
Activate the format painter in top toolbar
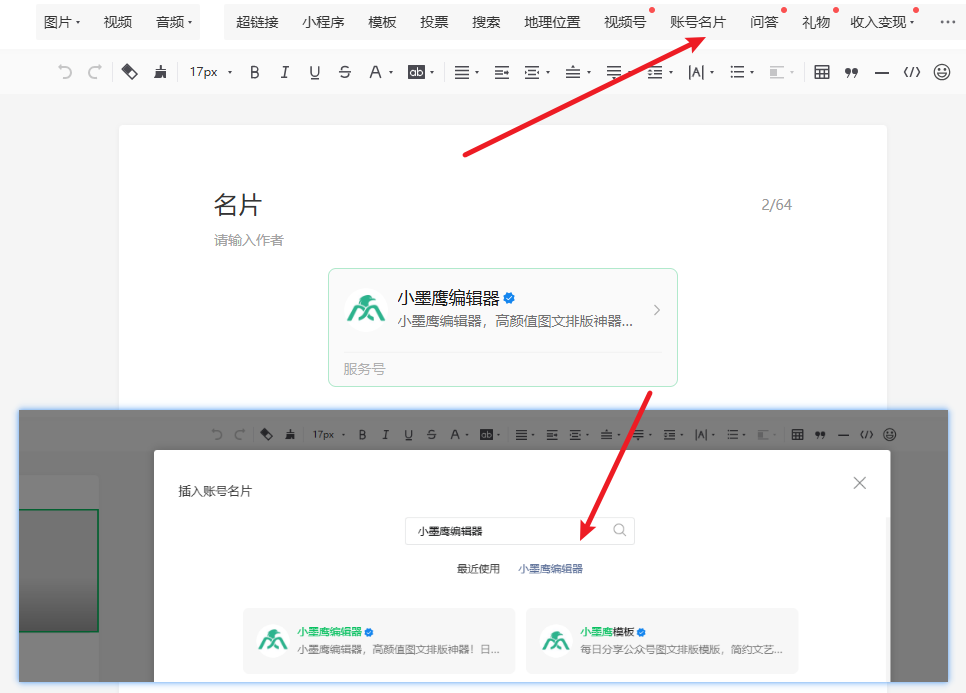click(160, 72)
